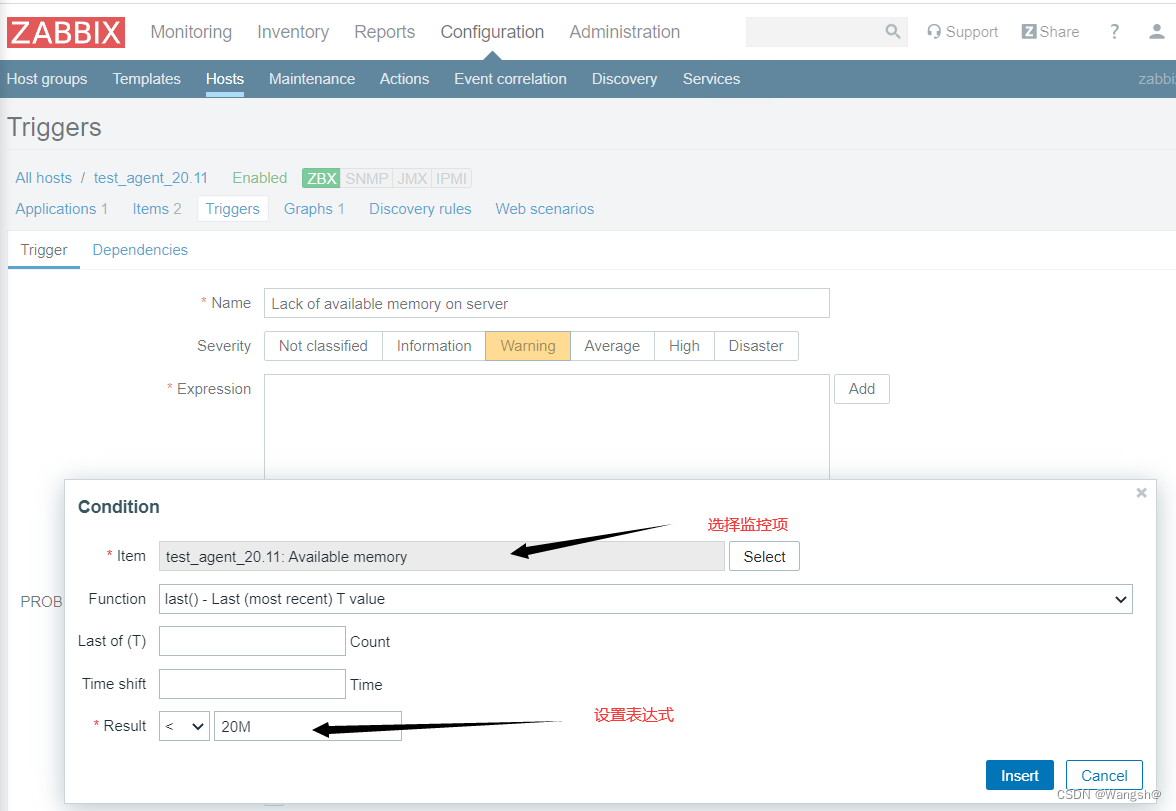The image size is (1176, 811).
Task: Open test_agent_20.11 host link
Action: tap(151, 178)
